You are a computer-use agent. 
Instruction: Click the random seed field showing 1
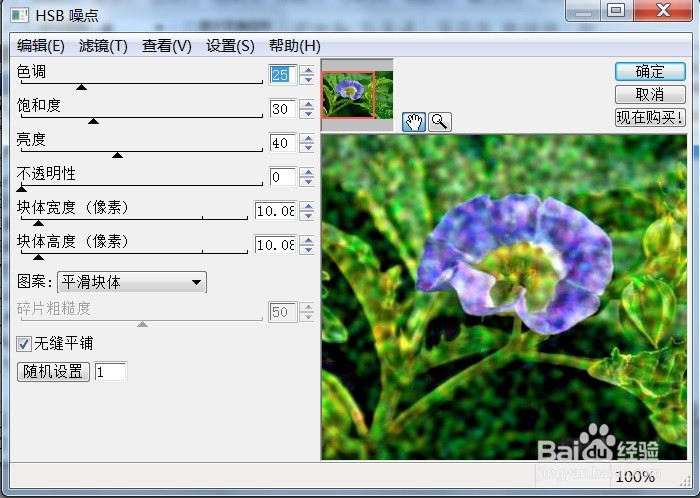click(x=111, y=371)
